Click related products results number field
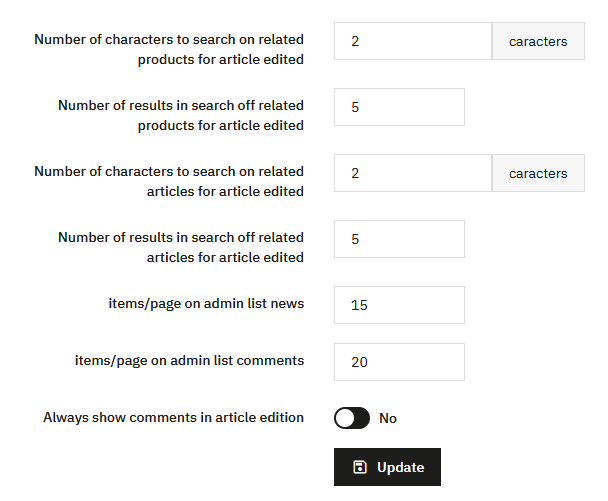608x501 pixels. 399,107
